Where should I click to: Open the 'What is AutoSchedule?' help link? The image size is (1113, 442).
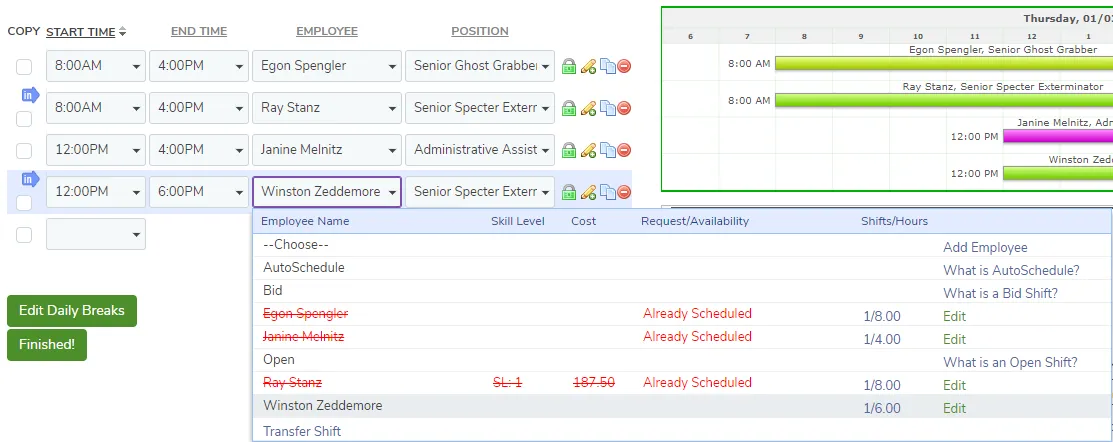(1011, 270)
